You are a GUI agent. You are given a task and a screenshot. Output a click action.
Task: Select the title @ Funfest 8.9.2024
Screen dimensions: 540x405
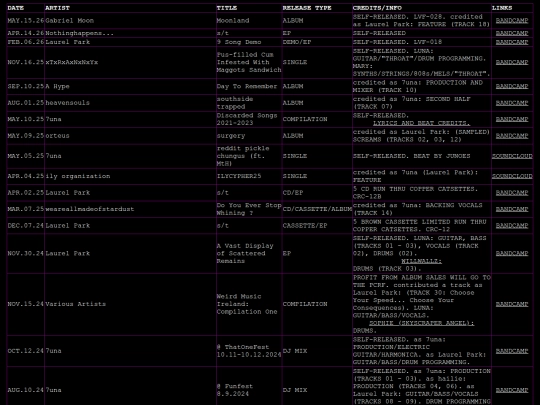pos(235,390)
